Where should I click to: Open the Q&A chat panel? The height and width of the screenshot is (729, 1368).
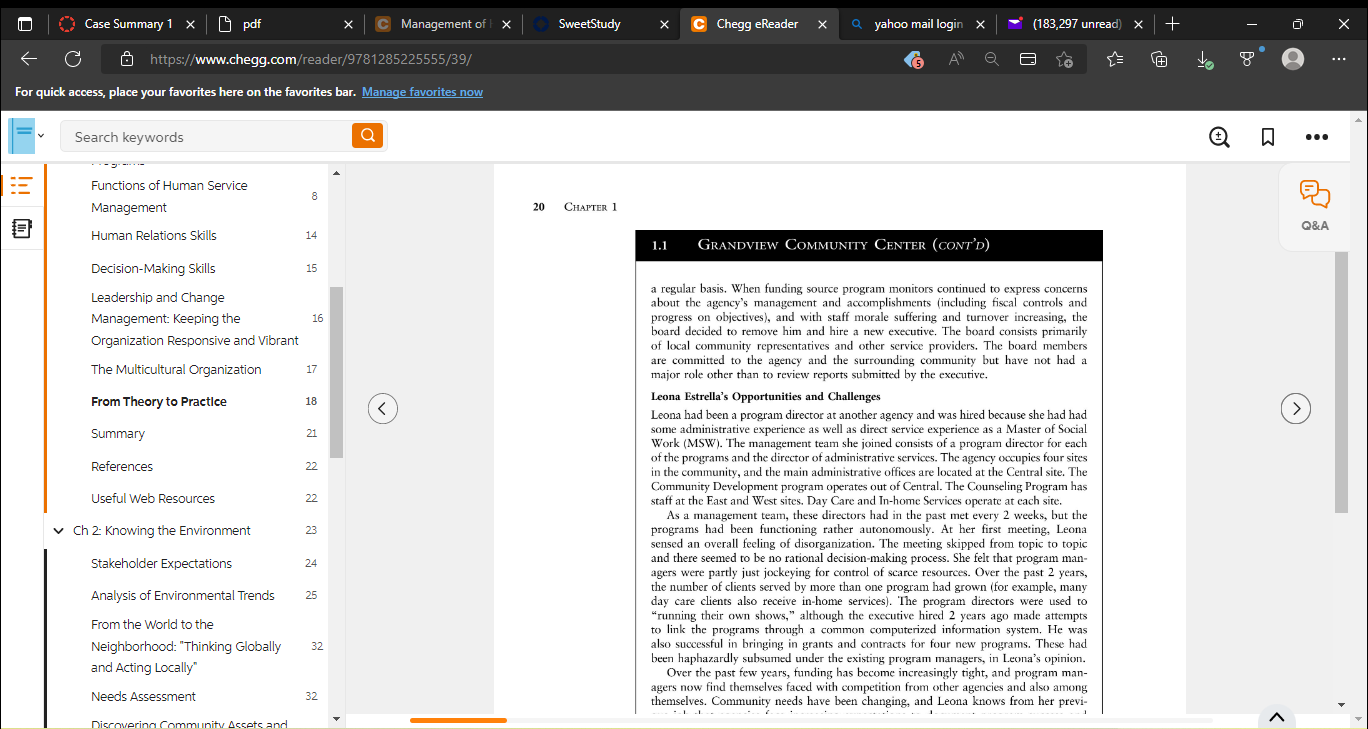click(x=1315, y=205)
